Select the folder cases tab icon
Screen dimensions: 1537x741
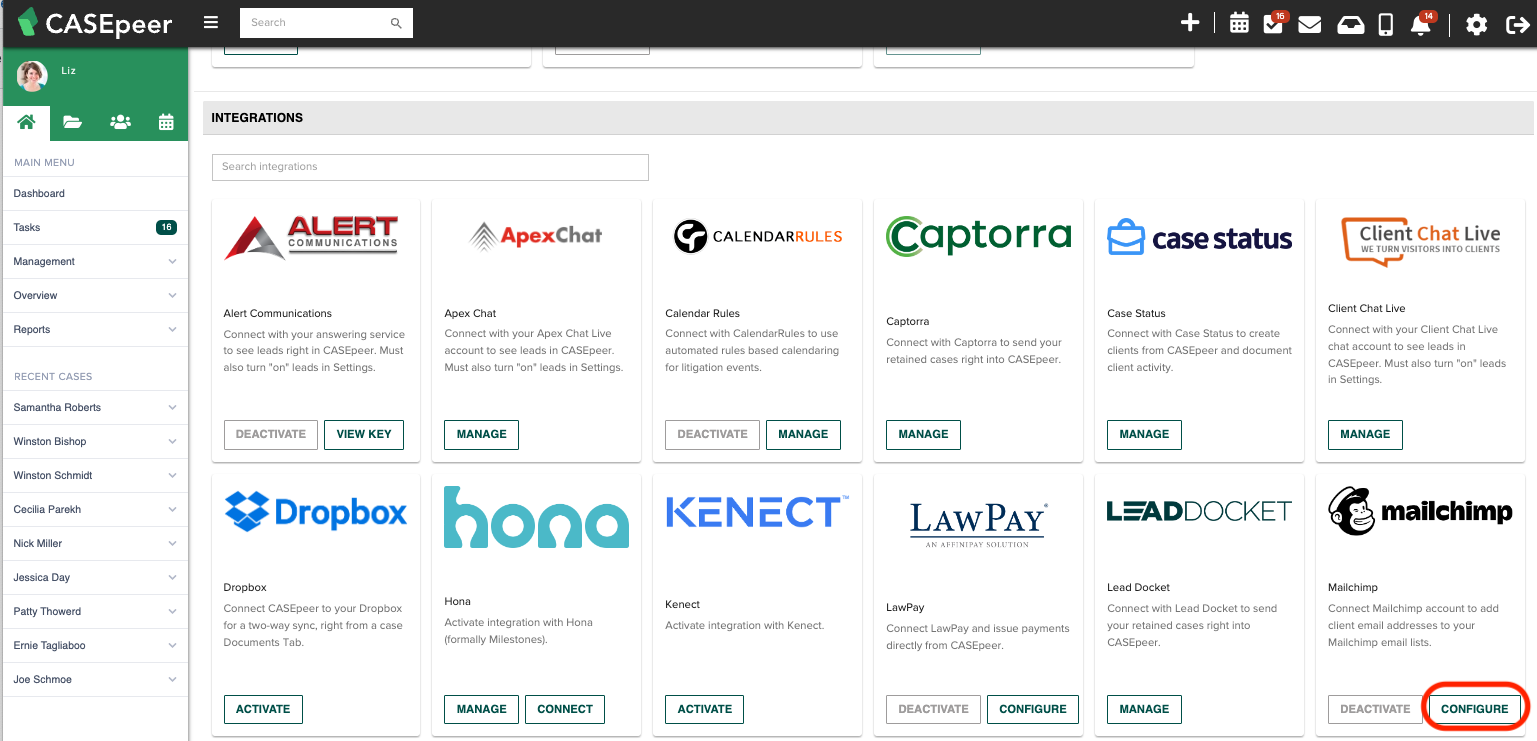click(x=72, y=122)
